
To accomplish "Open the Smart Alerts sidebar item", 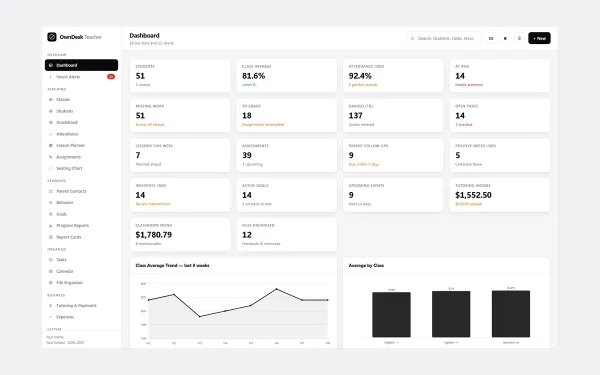I will pyautogui.click(x=81, y=77).
